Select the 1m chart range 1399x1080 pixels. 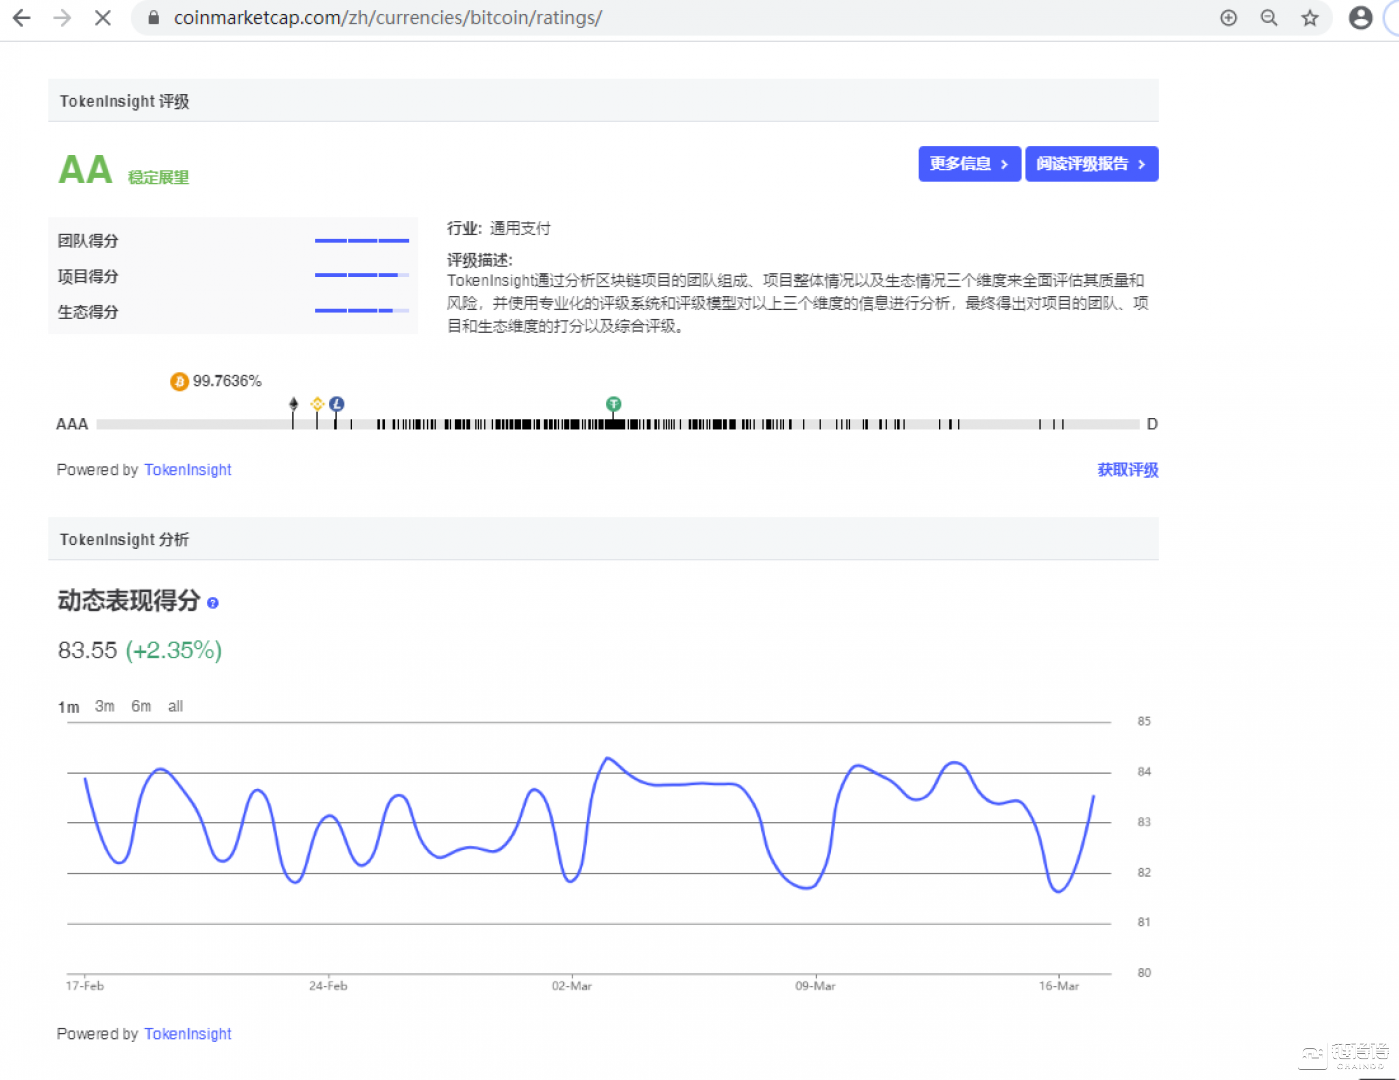point(68,707)
